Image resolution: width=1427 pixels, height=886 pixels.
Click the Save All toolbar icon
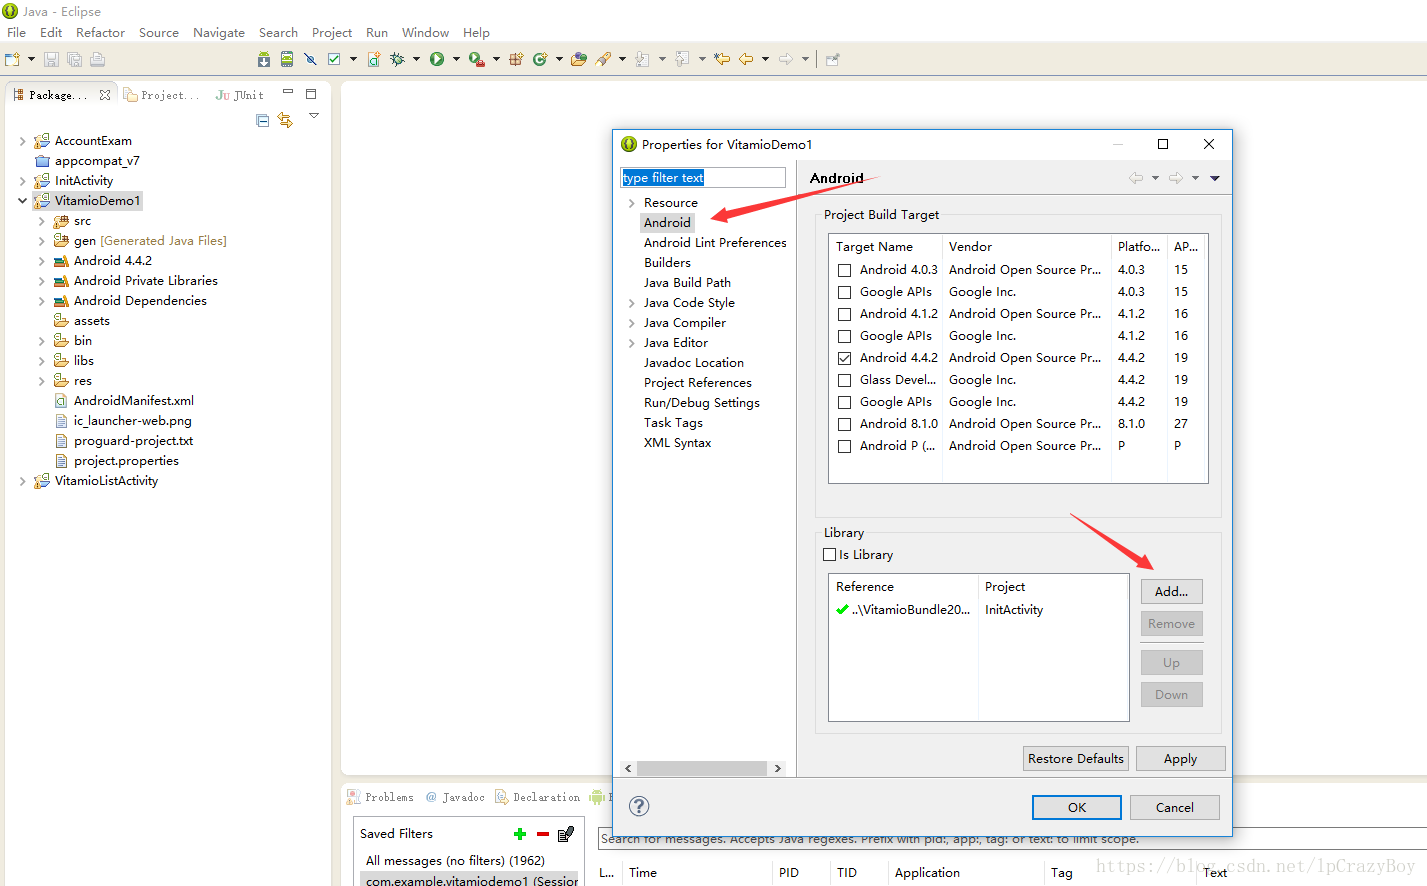pyautogui.click(x=74, y=59)
